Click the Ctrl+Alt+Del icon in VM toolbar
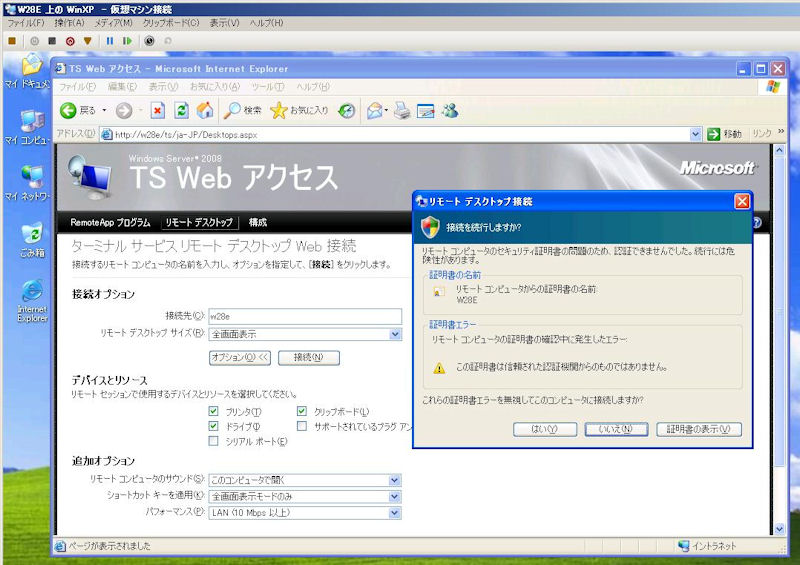 point(12,41)
